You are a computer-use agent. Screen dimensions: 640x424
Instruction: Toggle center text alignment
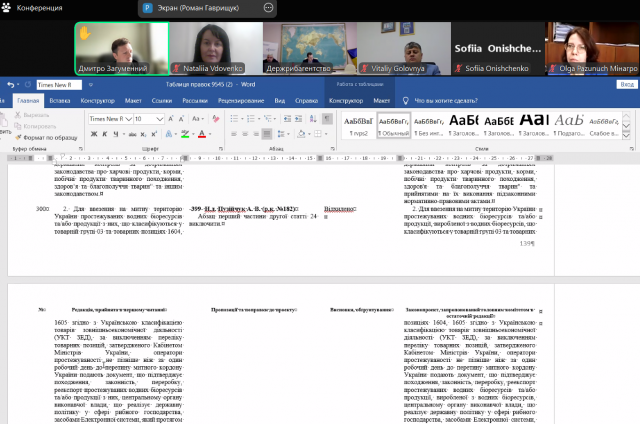(x=245, y=134)
